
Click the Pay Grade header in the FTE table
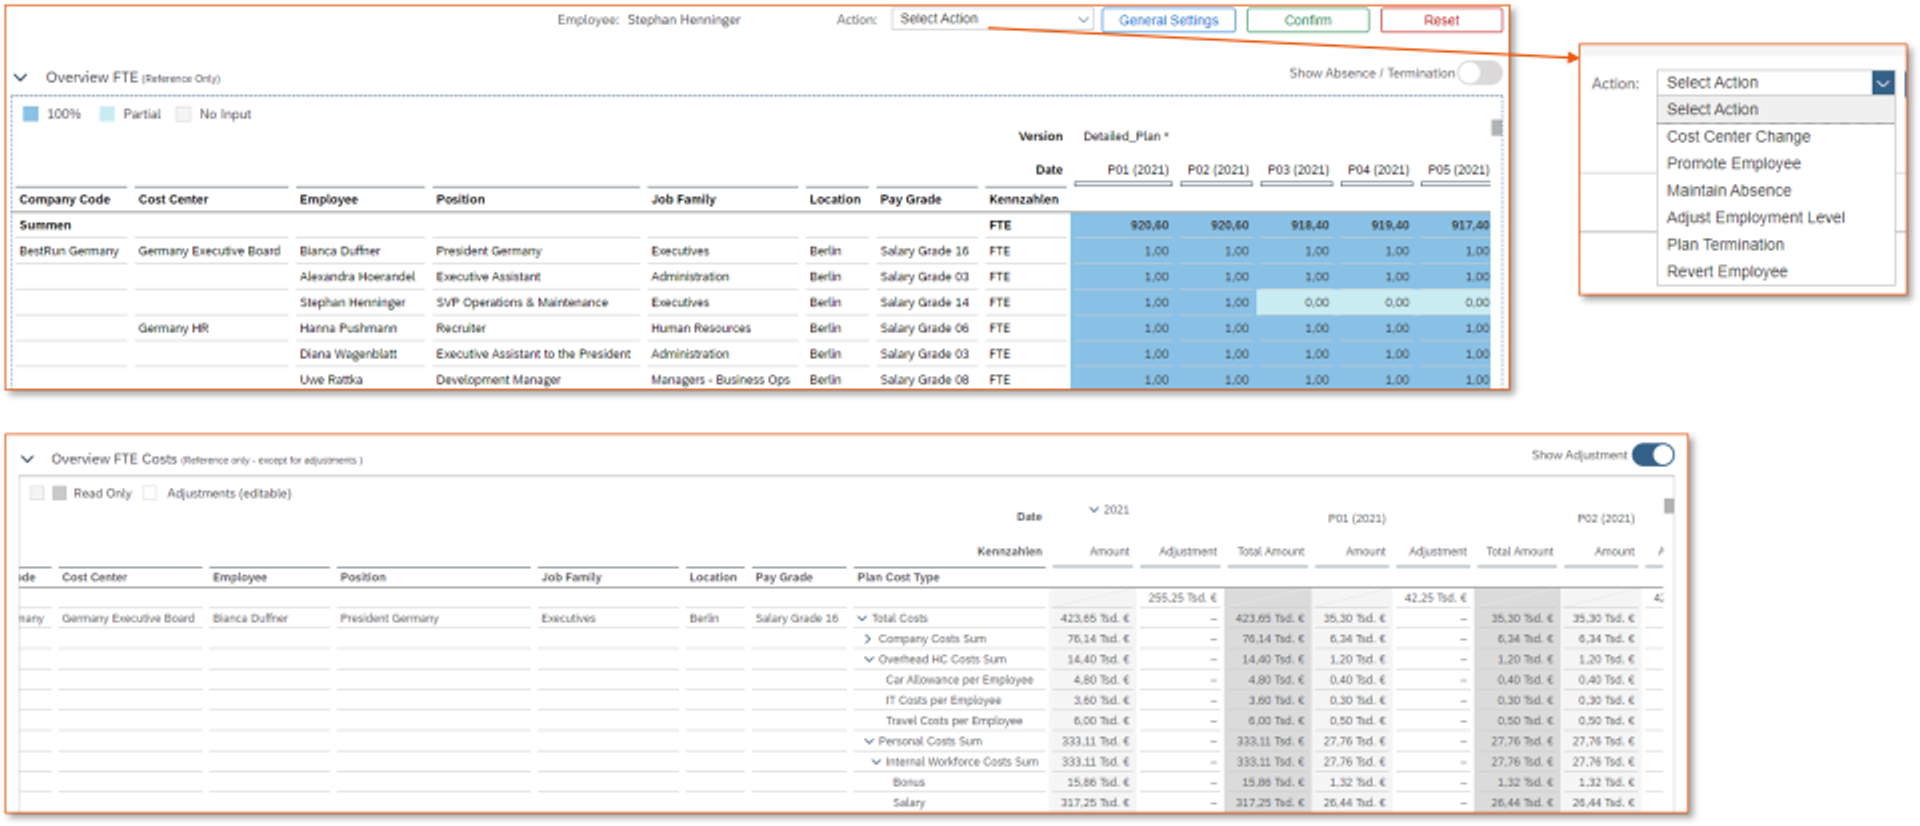click(910, 200)
